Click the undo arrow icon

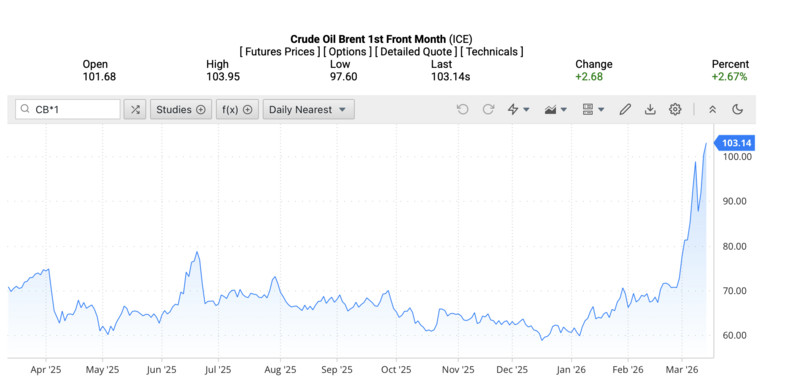462,109
